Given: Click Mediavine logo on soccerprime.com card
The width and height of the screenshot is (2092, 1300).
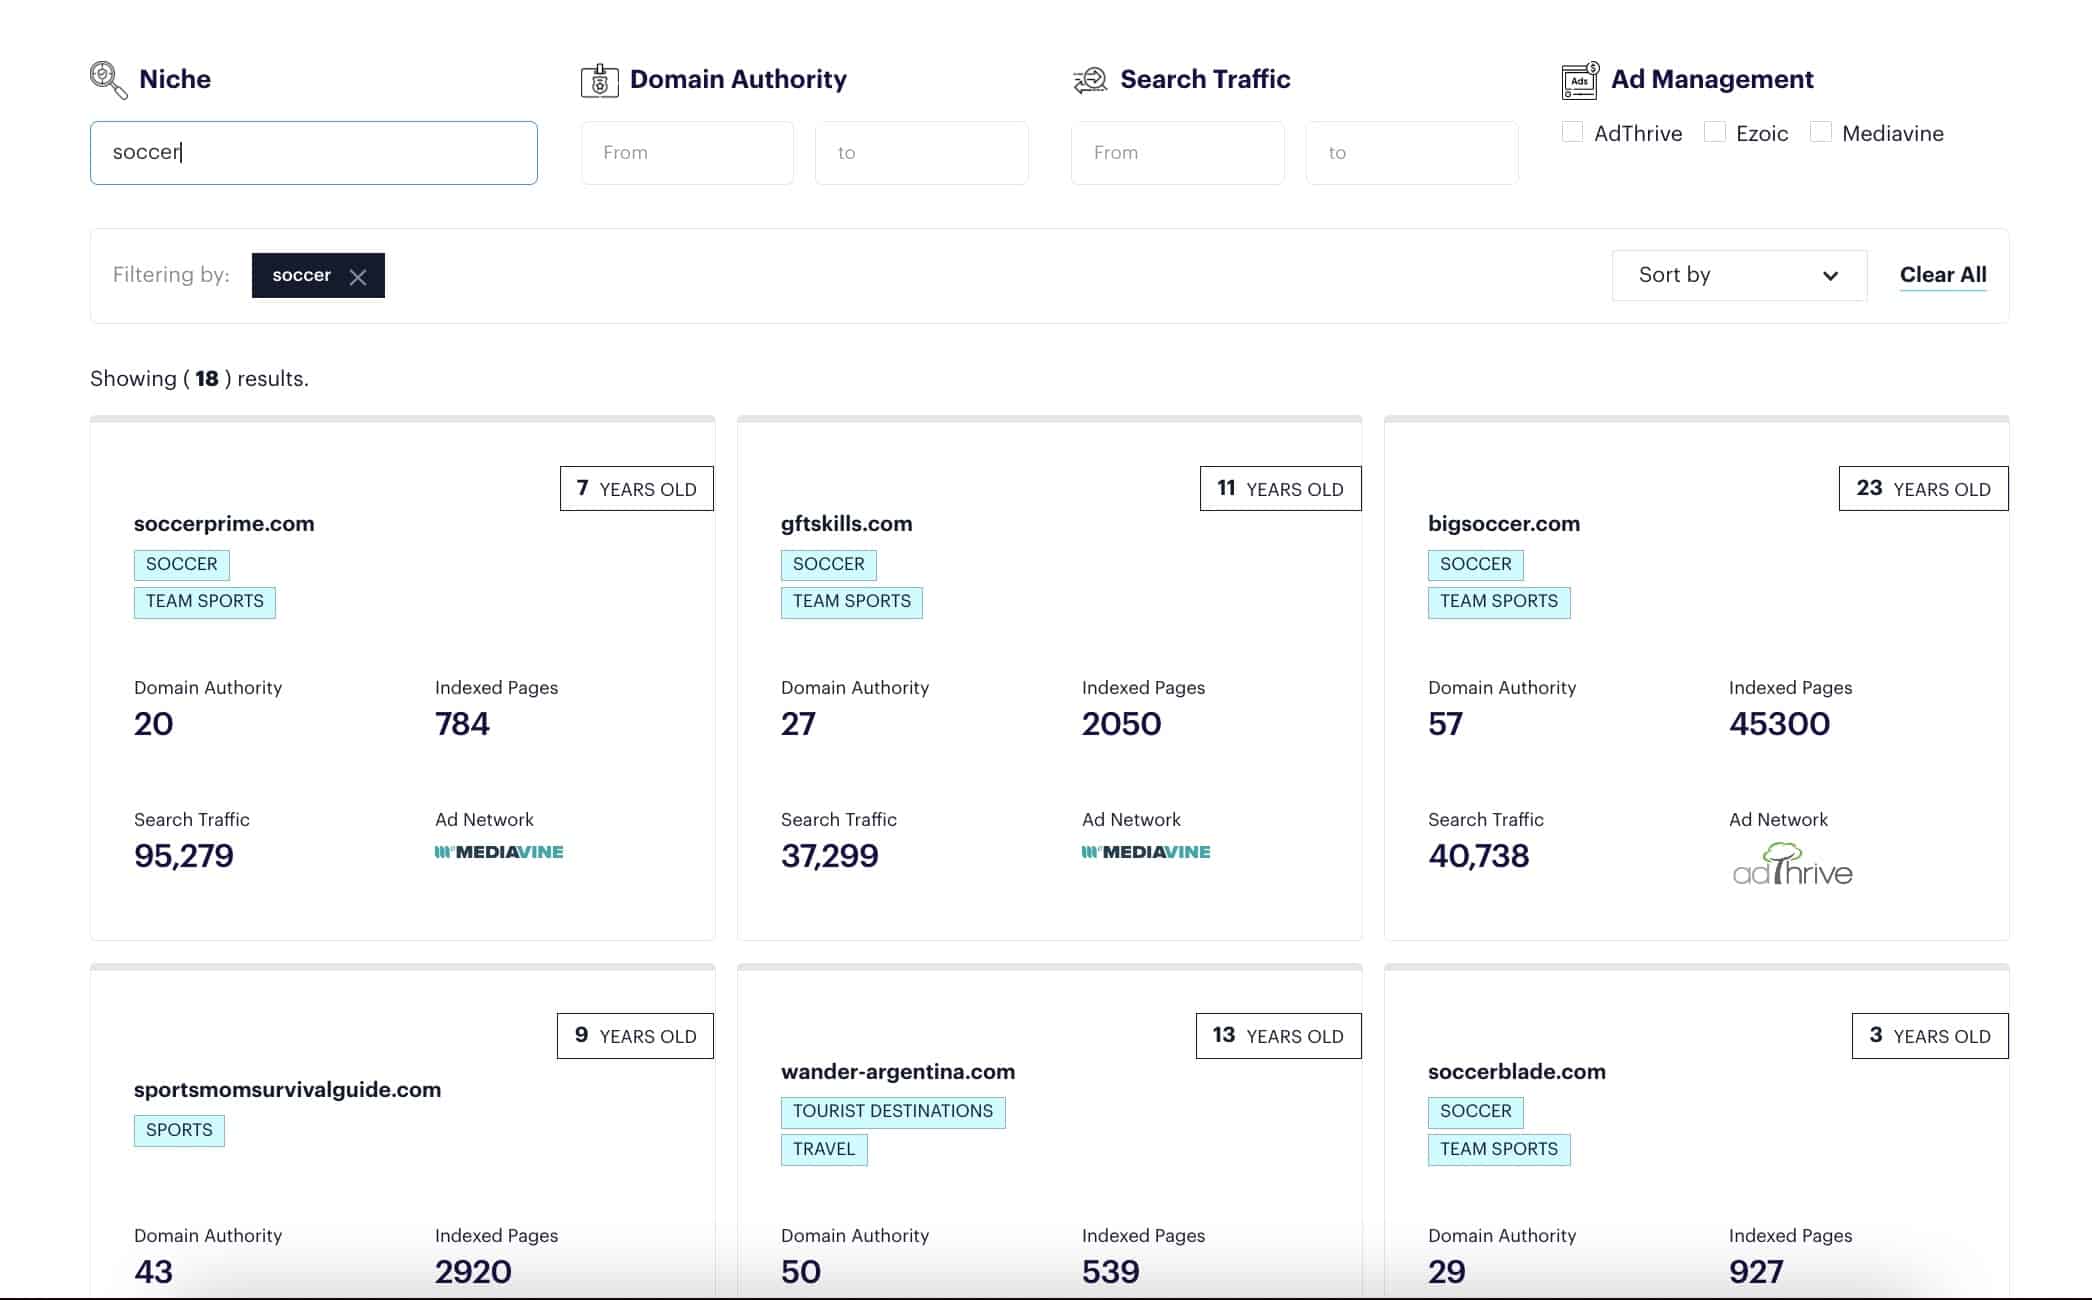Looking at the screenshot, I should pyautogui.click(x=499, y=852).
